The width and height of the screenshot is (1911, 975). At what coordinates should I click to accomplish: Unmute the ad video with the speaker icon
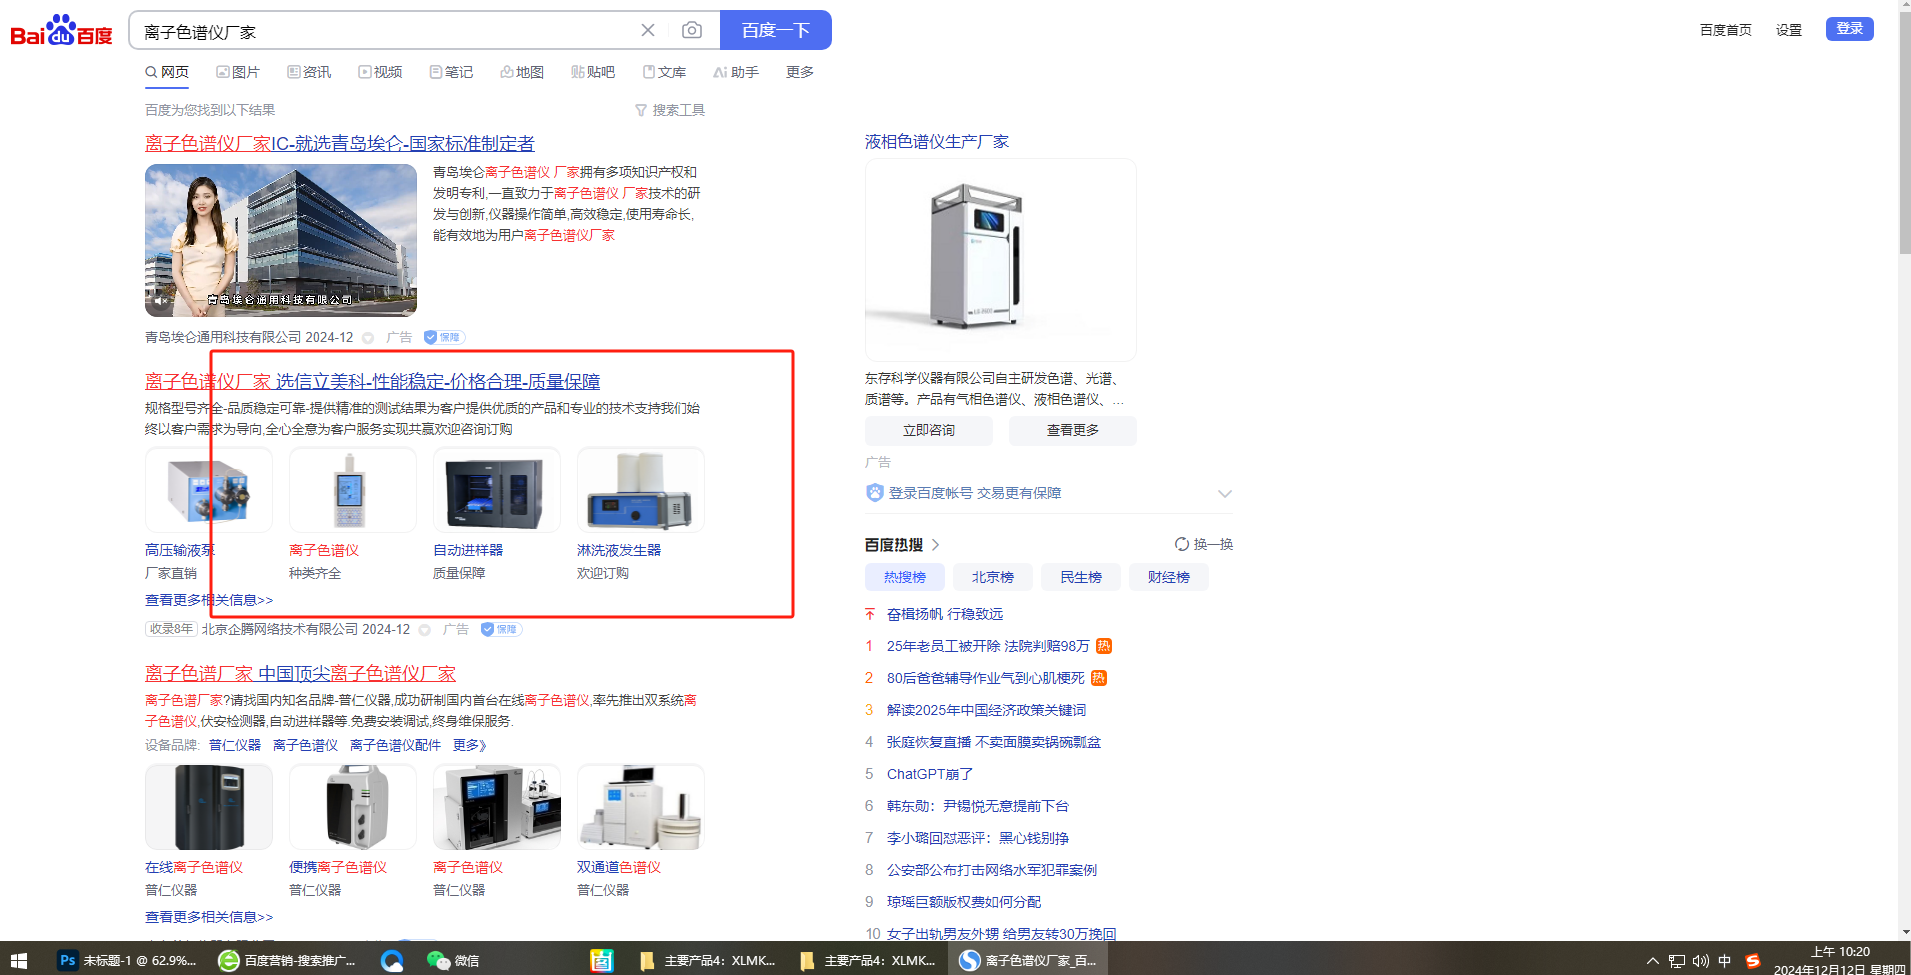click(161, 300)
